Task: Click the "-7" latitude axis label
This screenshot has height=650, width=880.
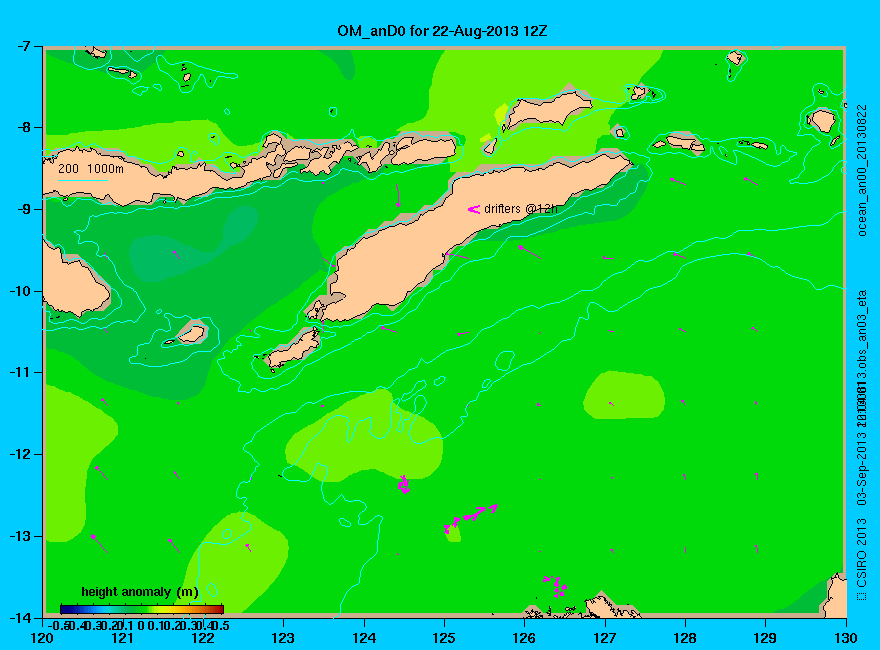Action: click(x=24, y=46)
